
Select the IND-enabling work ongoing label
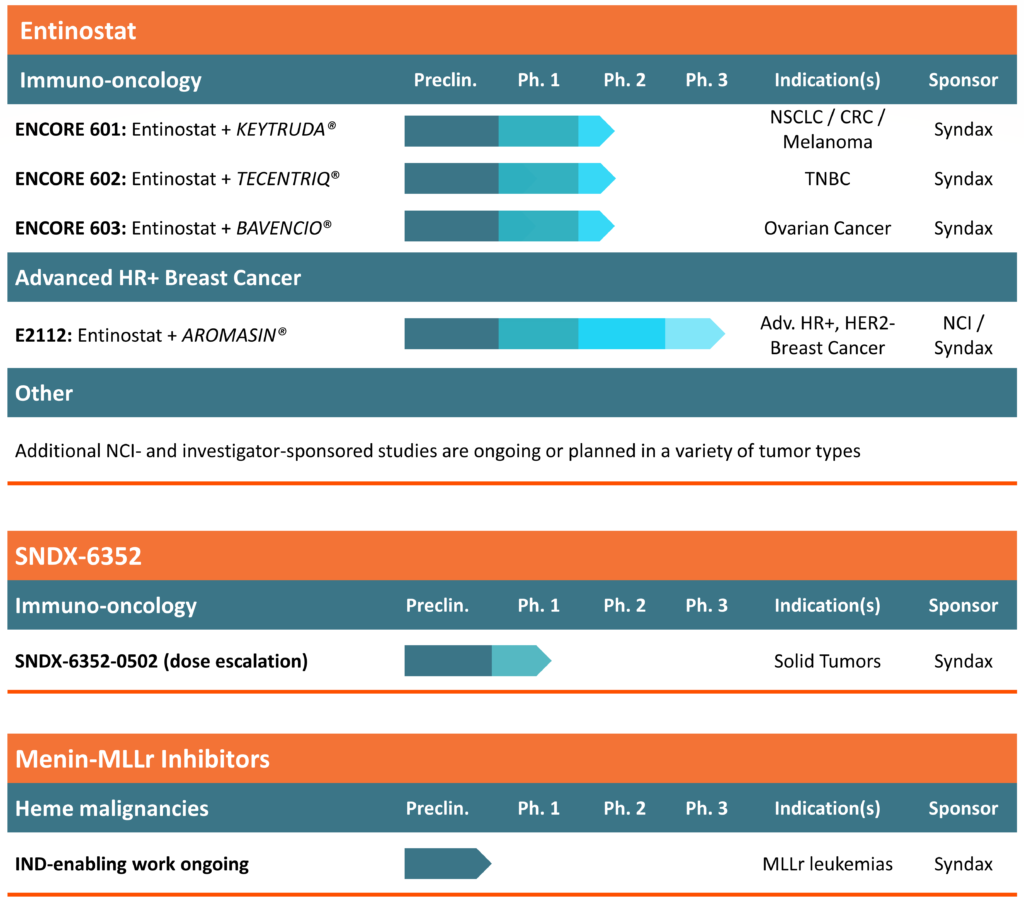[x=132, y=864]
